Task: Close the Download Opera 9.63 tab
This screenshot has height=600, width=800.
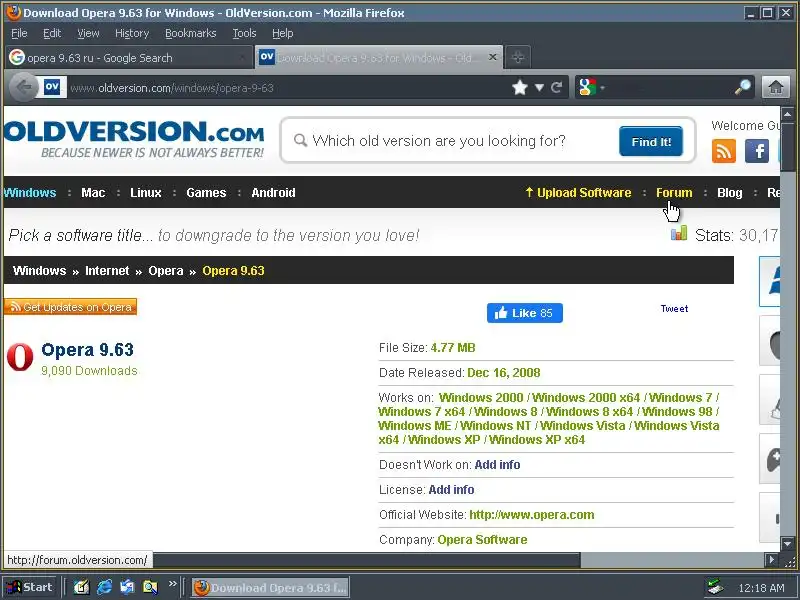Action: (493, 57)
